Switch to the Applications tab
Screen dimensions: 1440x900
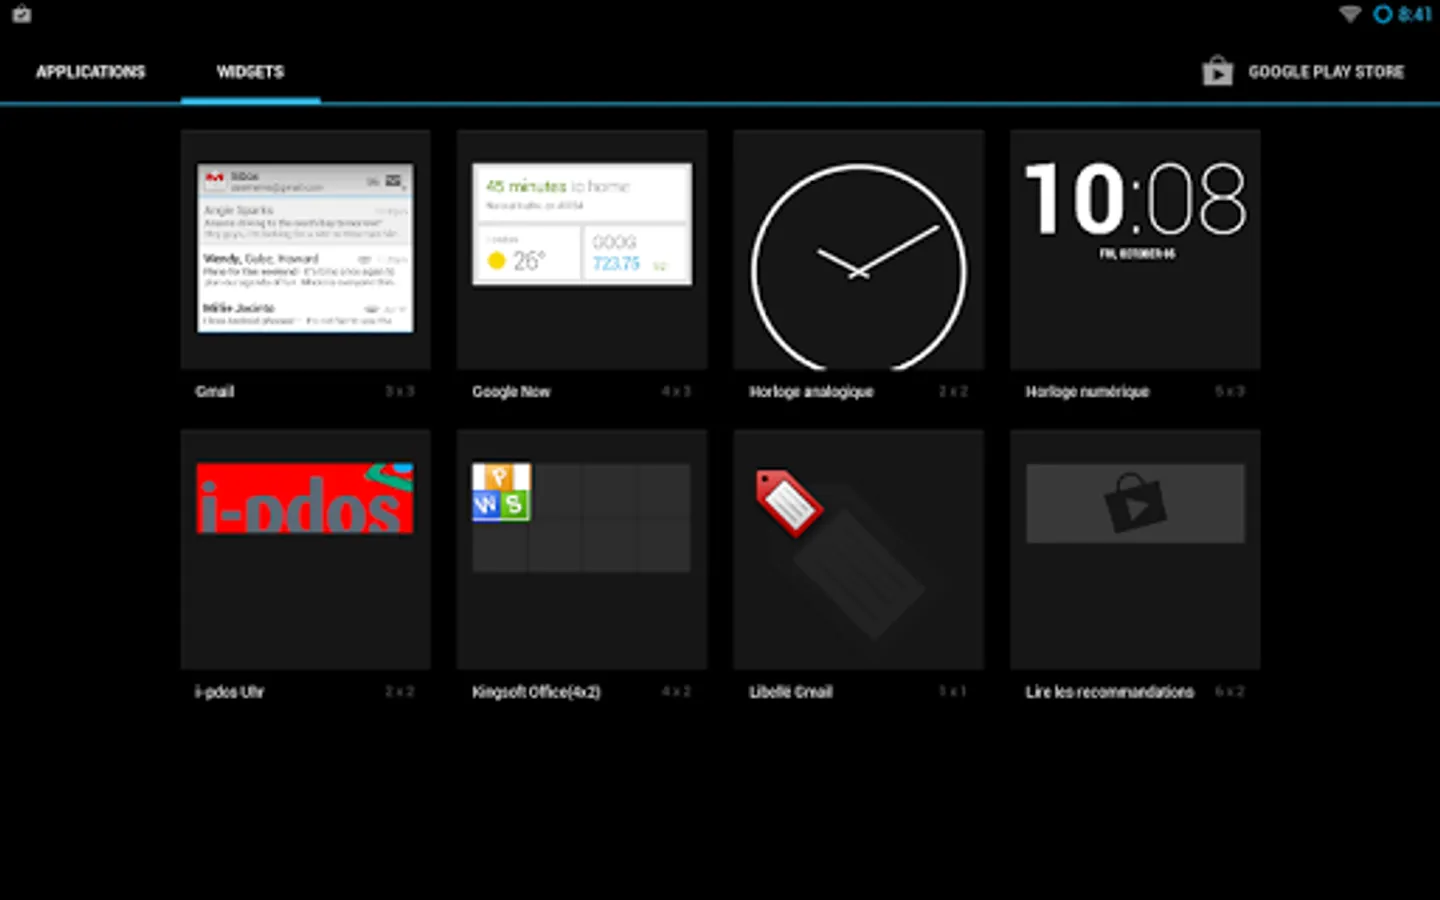pyautogui.click(x=91, y=72)
